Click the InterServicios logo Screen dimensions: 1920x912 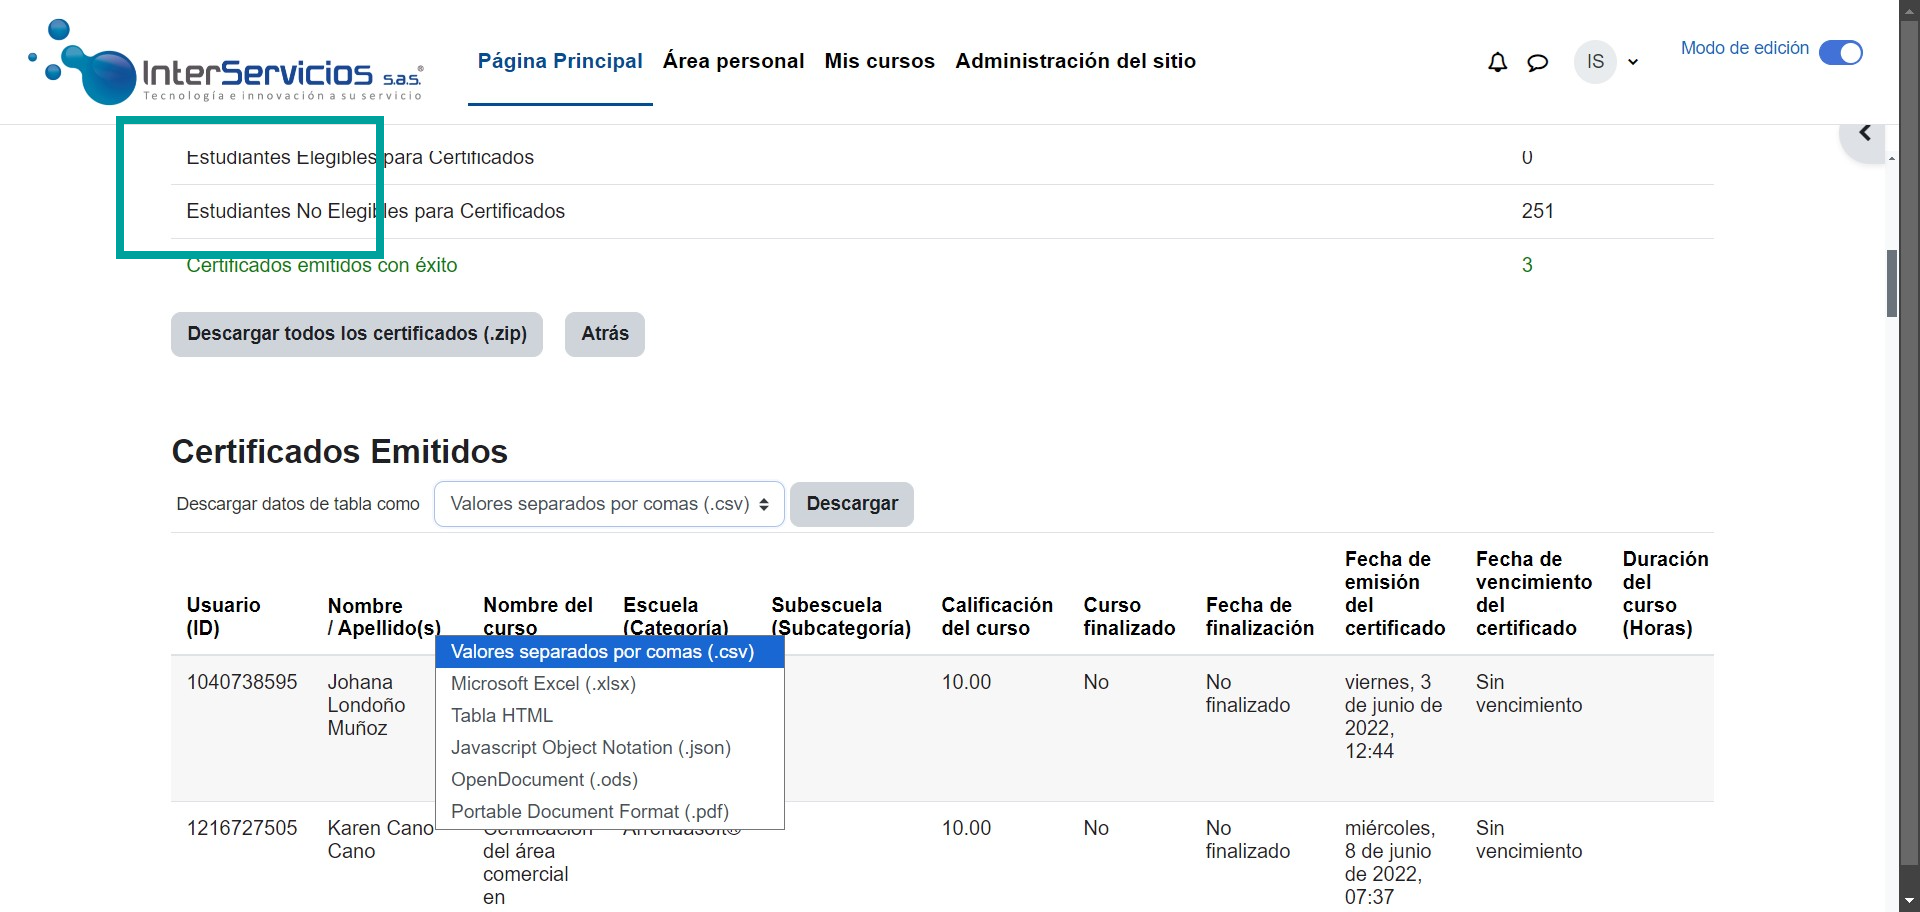pos(227,63)
